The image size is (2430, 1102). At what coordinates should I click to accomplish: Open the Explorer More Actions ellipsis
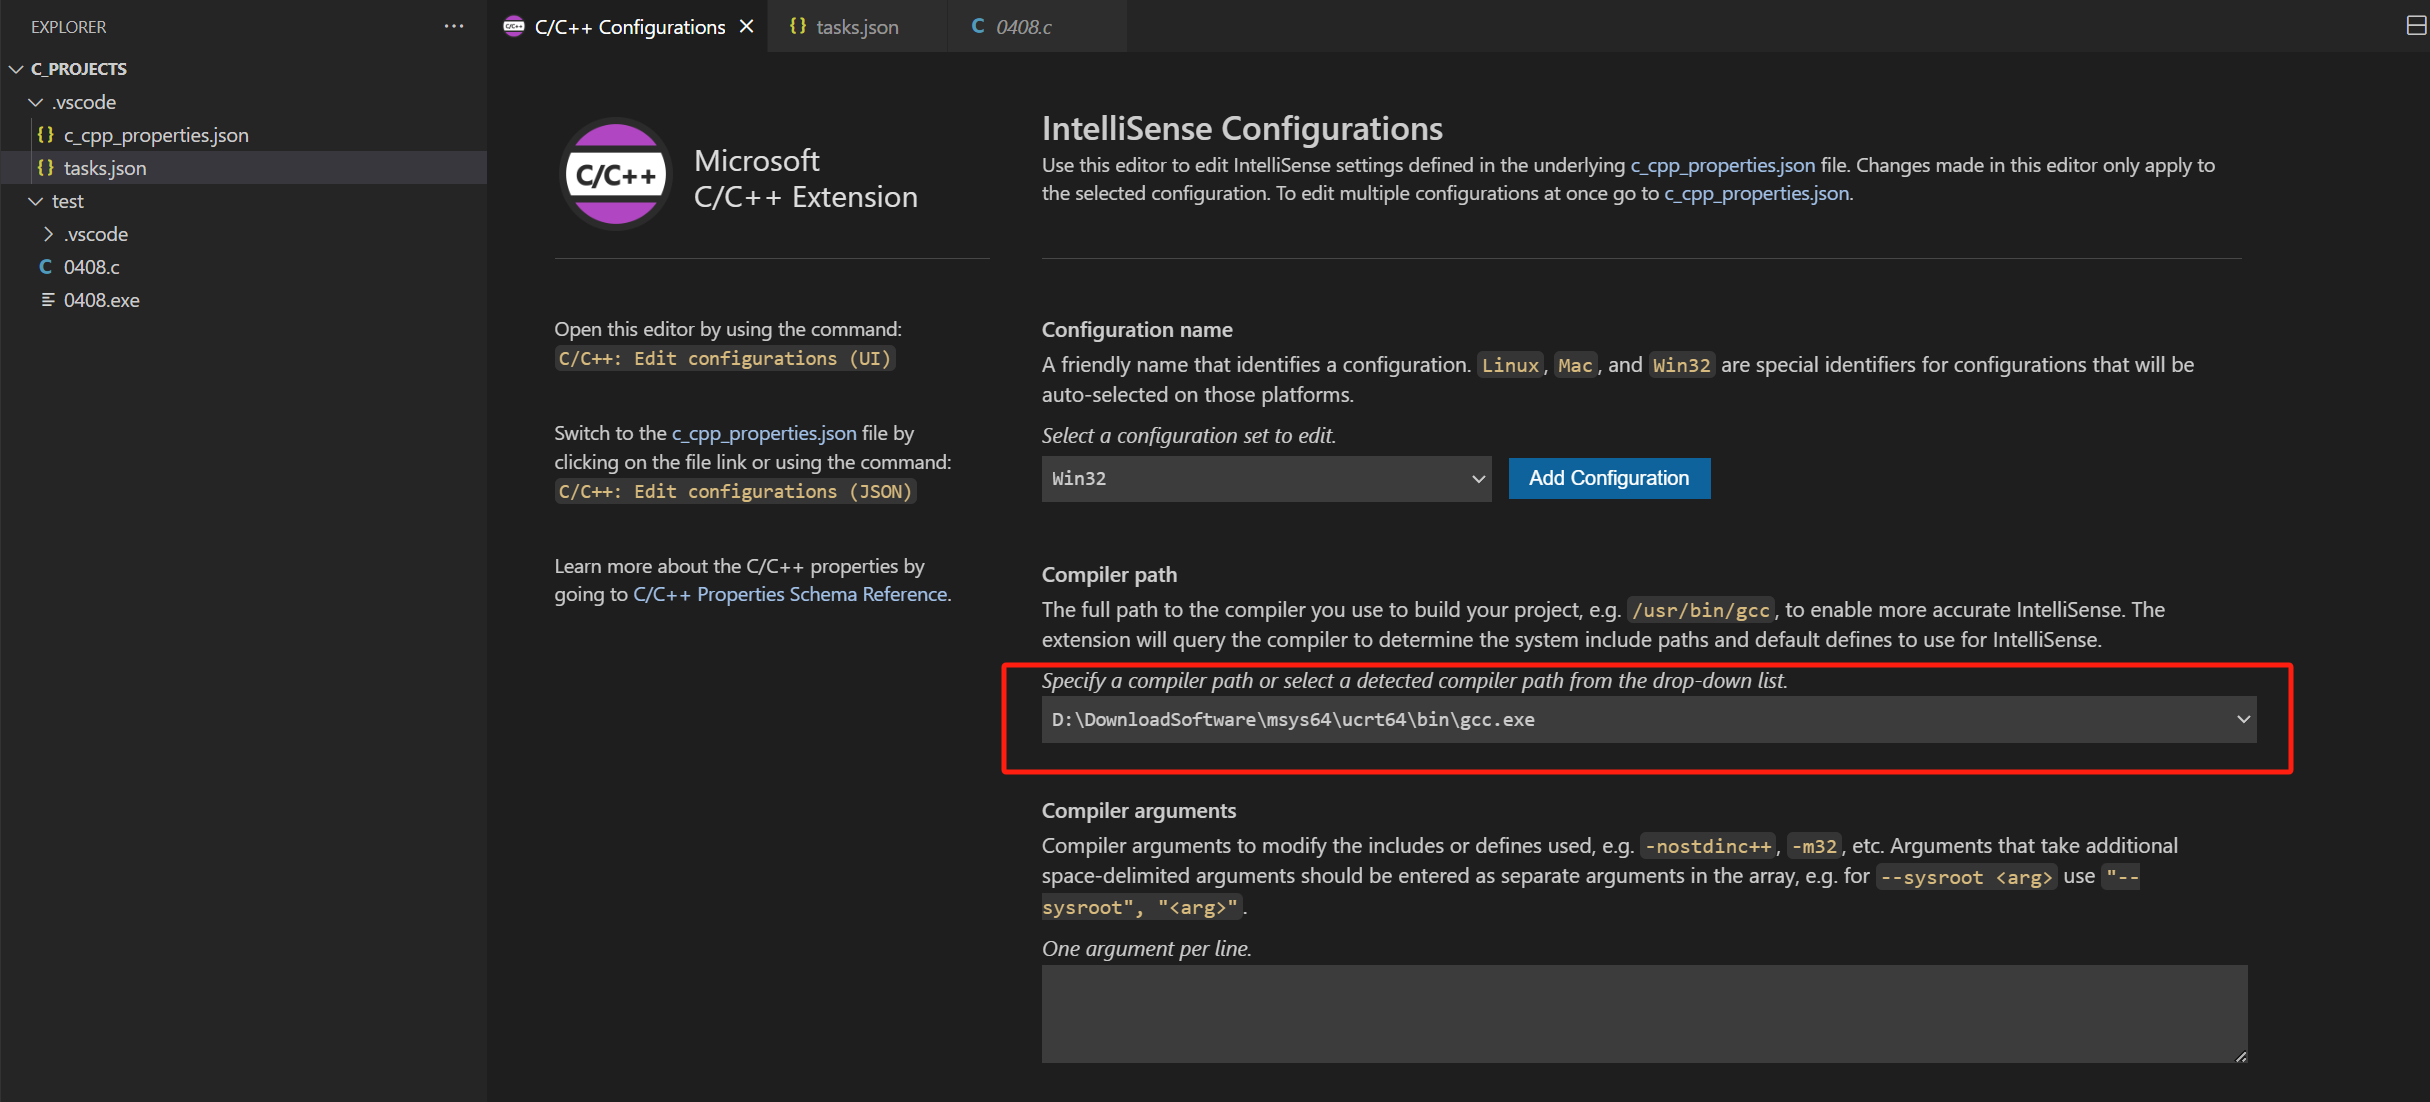(453, 26)
